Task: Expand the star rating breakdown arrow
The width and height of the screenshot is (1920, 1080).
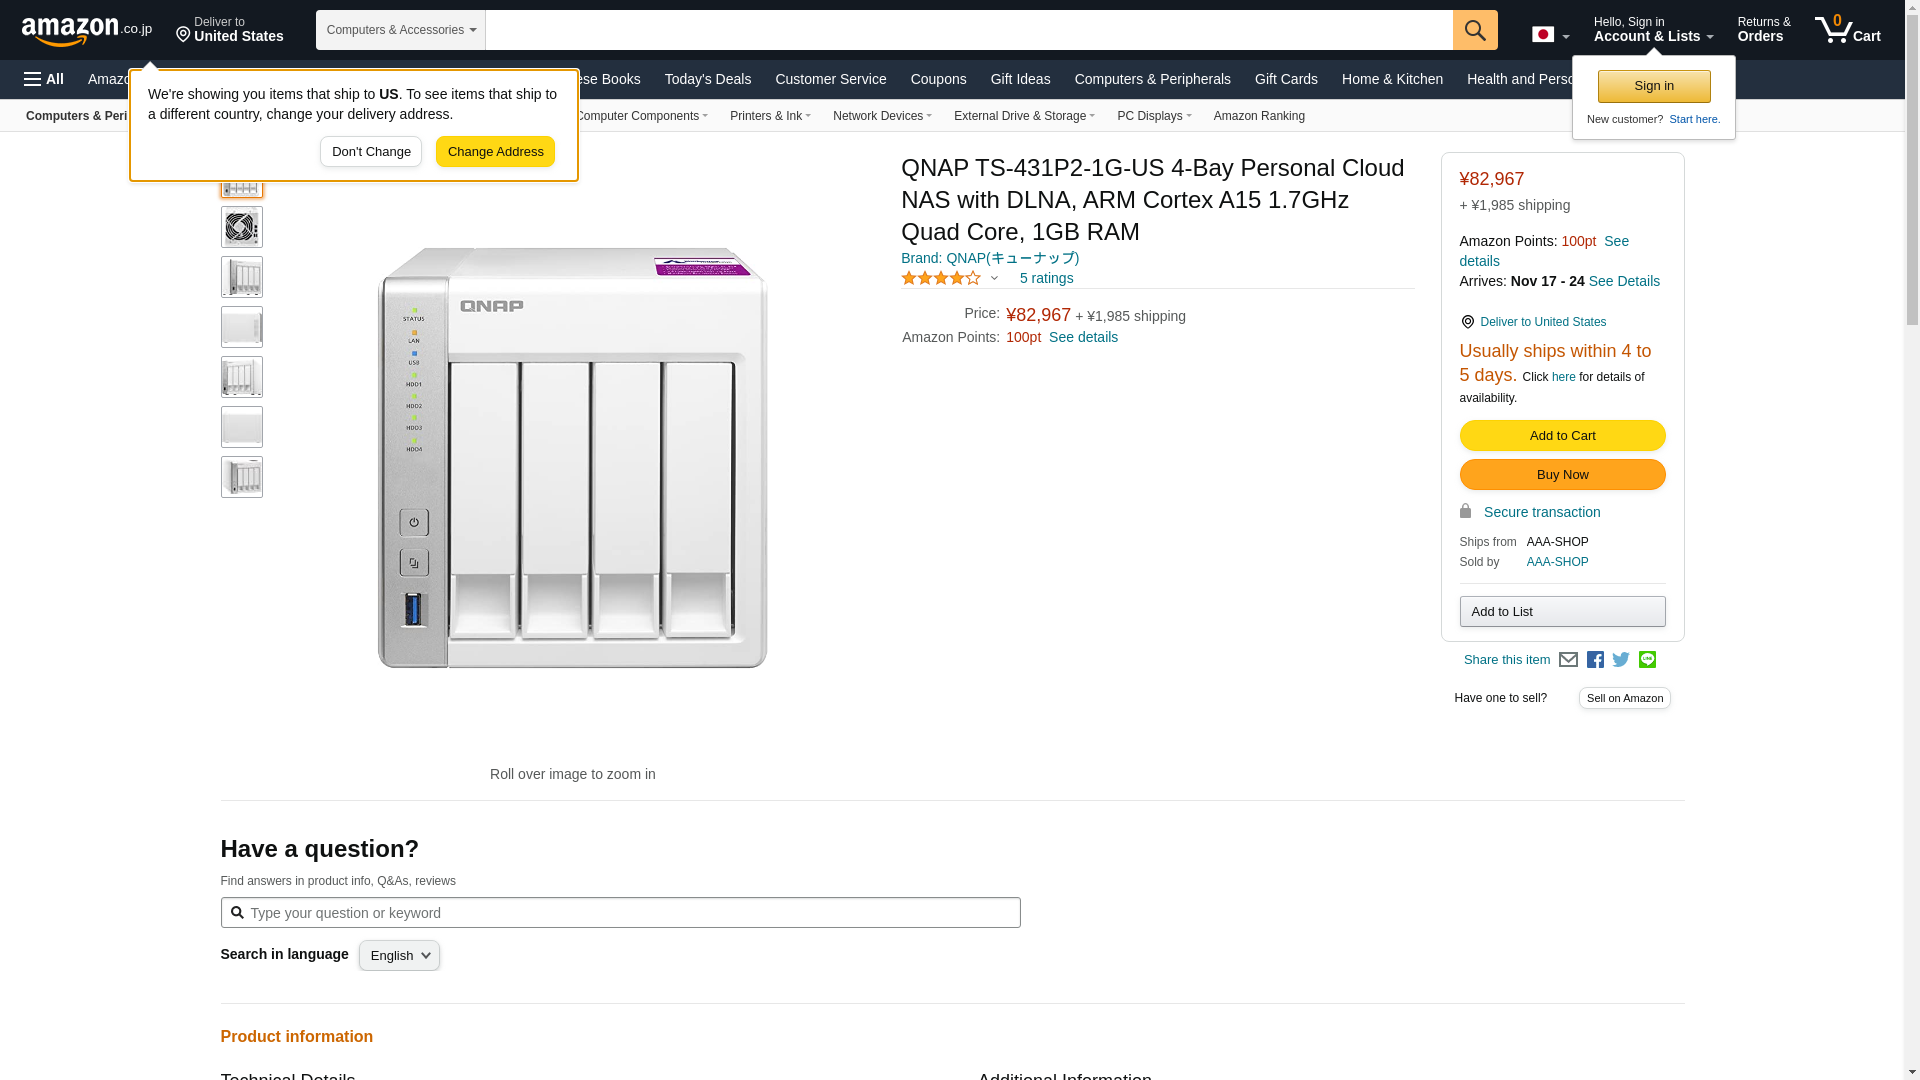Action: click(994, 279)
